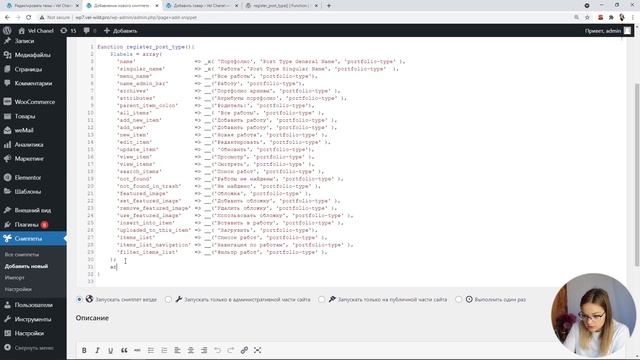The image size is (640, 360).
Task: Open the Комментарии menu
Action: (x=33, y=83)
